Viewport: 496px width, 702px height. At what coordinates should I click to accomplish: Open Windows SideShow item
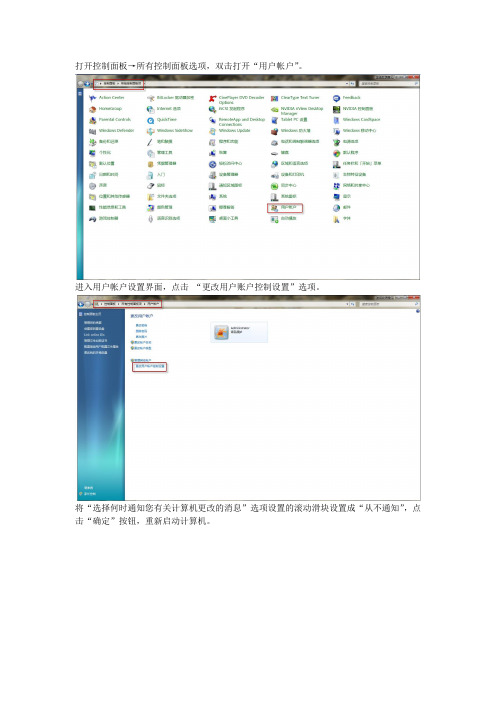(170, 131)
